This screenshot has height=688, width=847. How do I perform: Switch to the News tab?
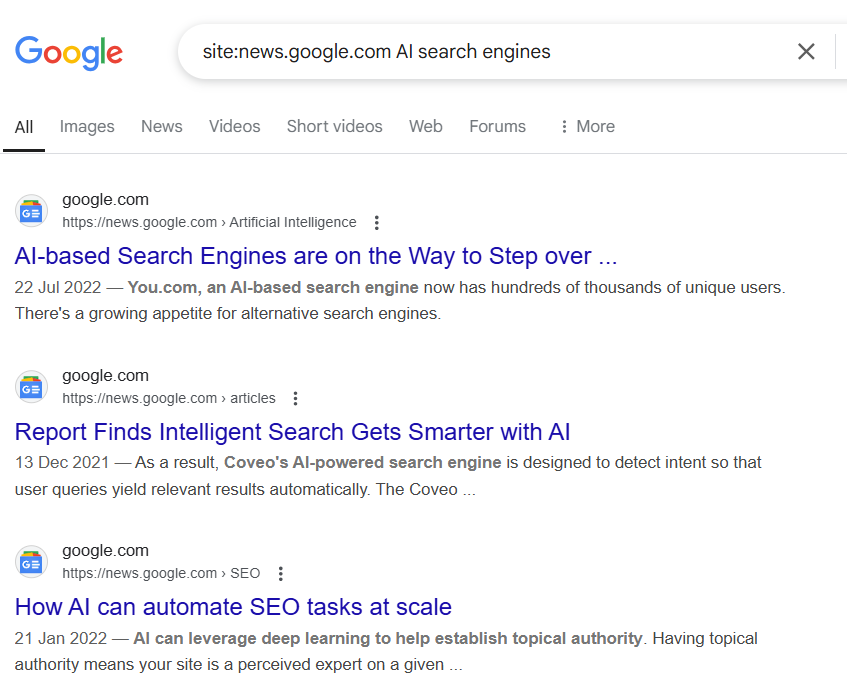click(x=161, y=126)
